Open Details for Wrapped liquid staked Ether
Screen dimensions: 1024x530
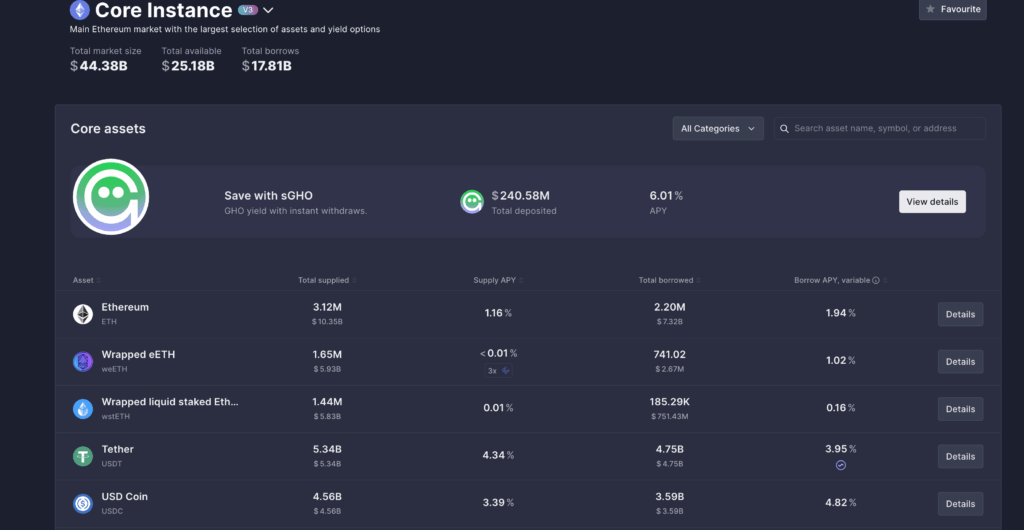960,409
